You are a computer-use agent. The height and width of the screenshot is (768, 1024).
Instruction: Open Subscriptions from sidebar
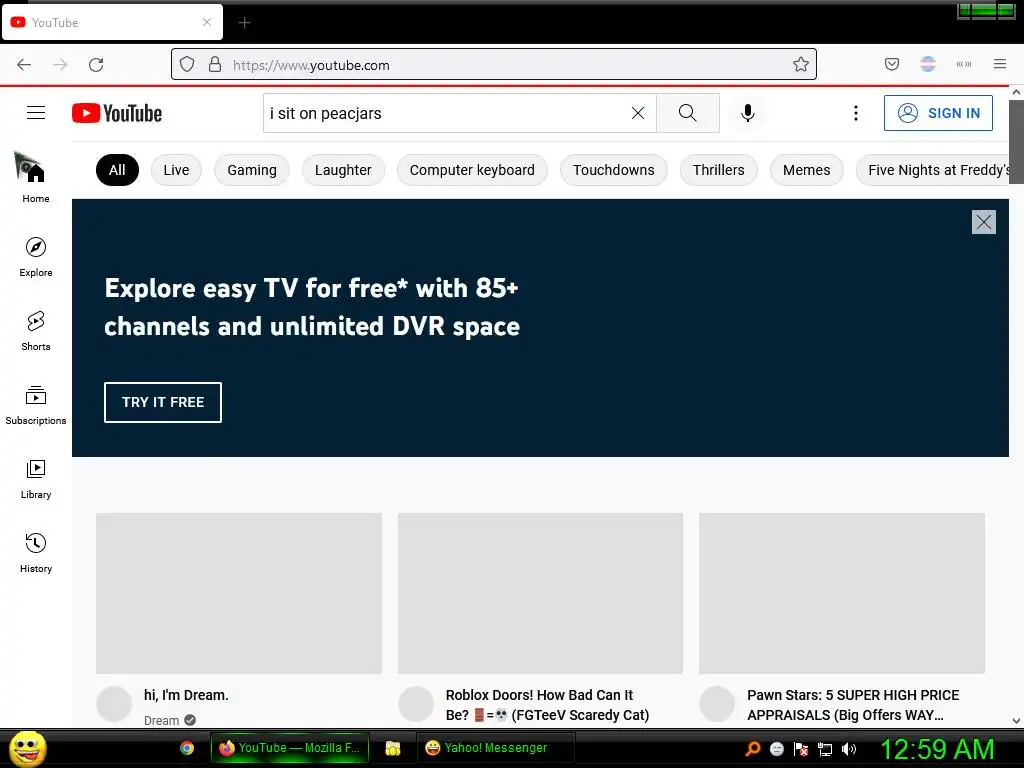click(35, 405)
